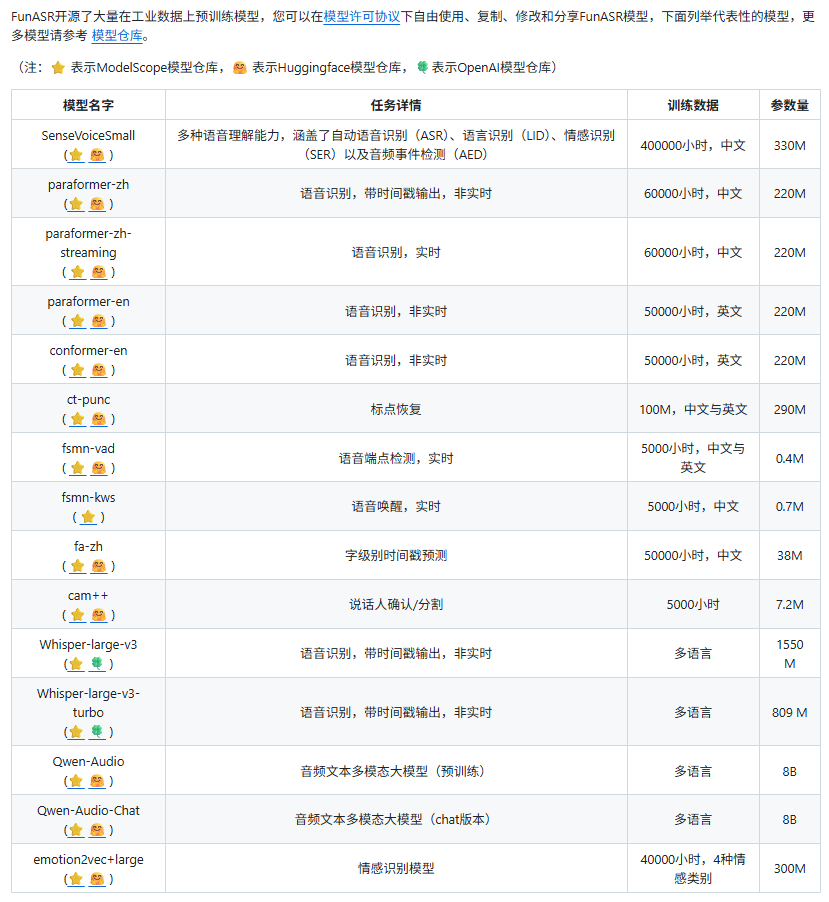Open Huggingface icon link for conformer-en
The height and width of the screenshot is (902, 829).
99,370
